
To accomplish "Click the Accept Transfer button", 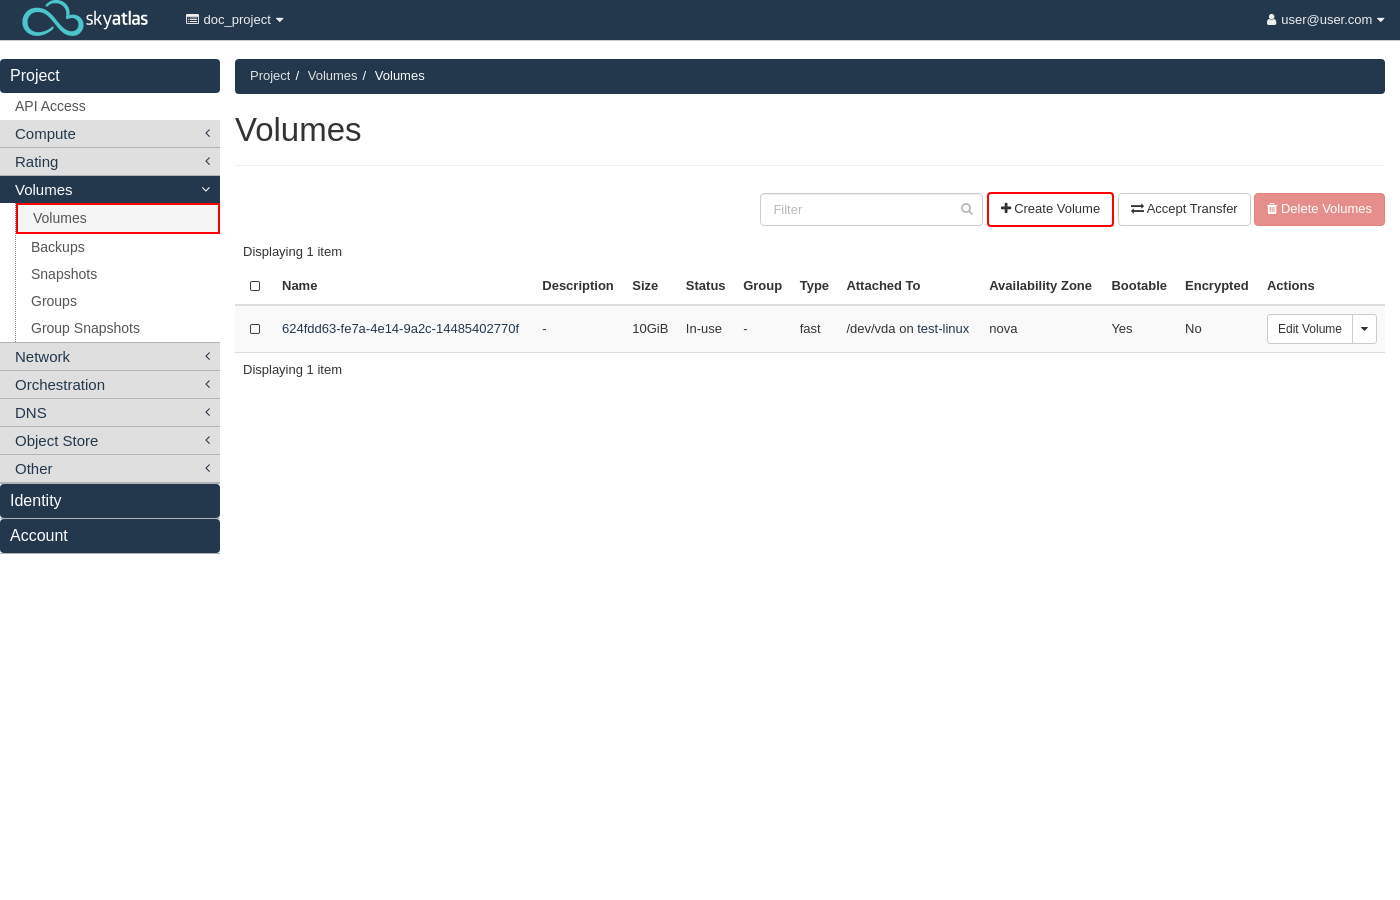I will (1184, 209).
